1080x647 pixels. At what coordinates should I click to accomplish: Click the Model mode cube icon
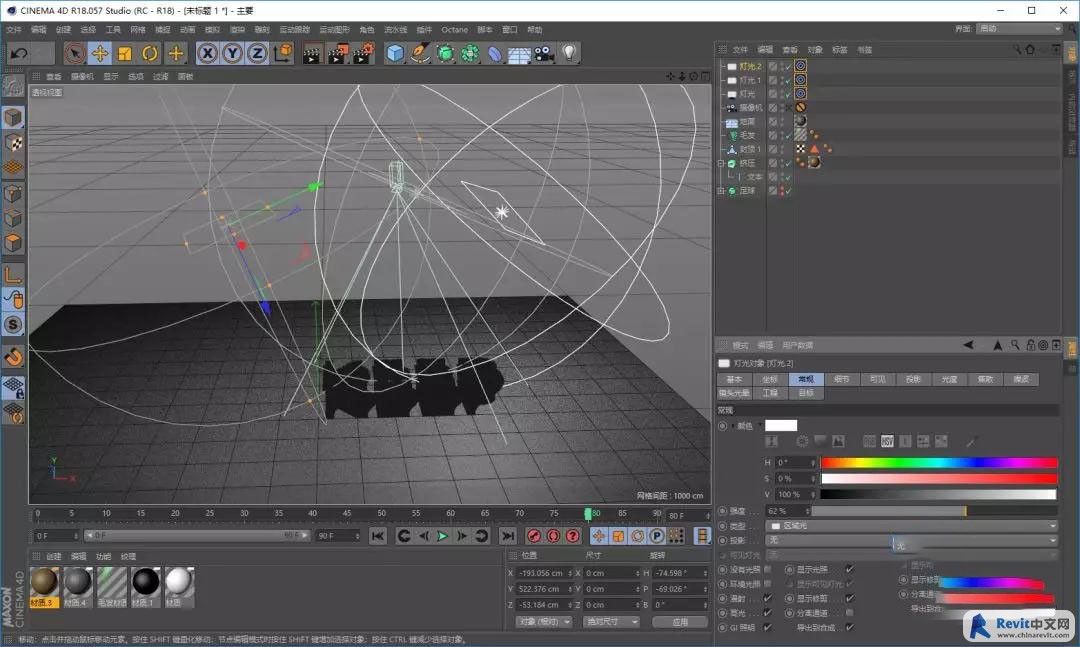click(13, 118)
